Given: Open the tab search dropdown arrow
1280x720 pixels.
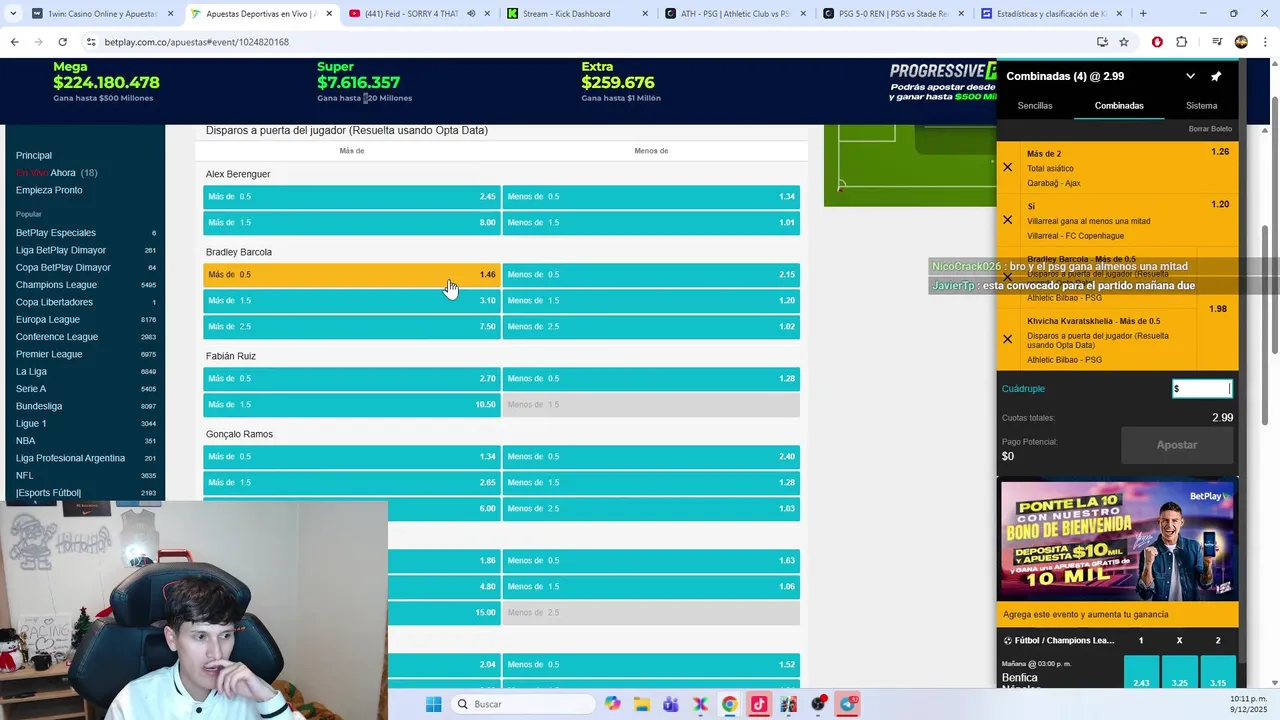Looking at the screenshot, I should coord(12,14).
